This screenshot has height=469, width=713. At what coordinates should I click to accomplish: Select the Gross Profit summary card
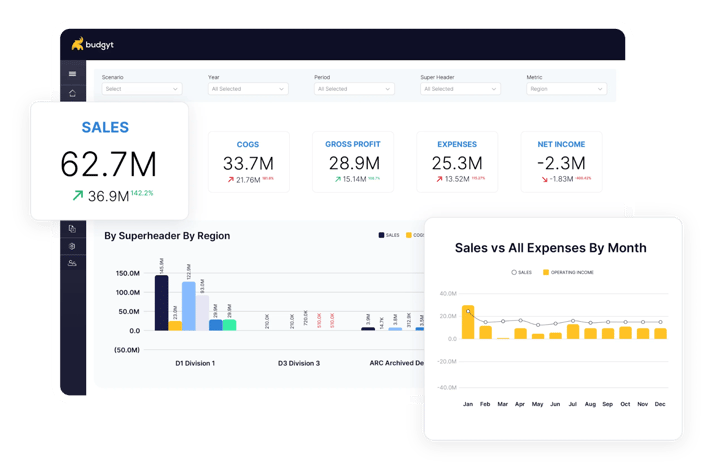click(x=353, y=162)
